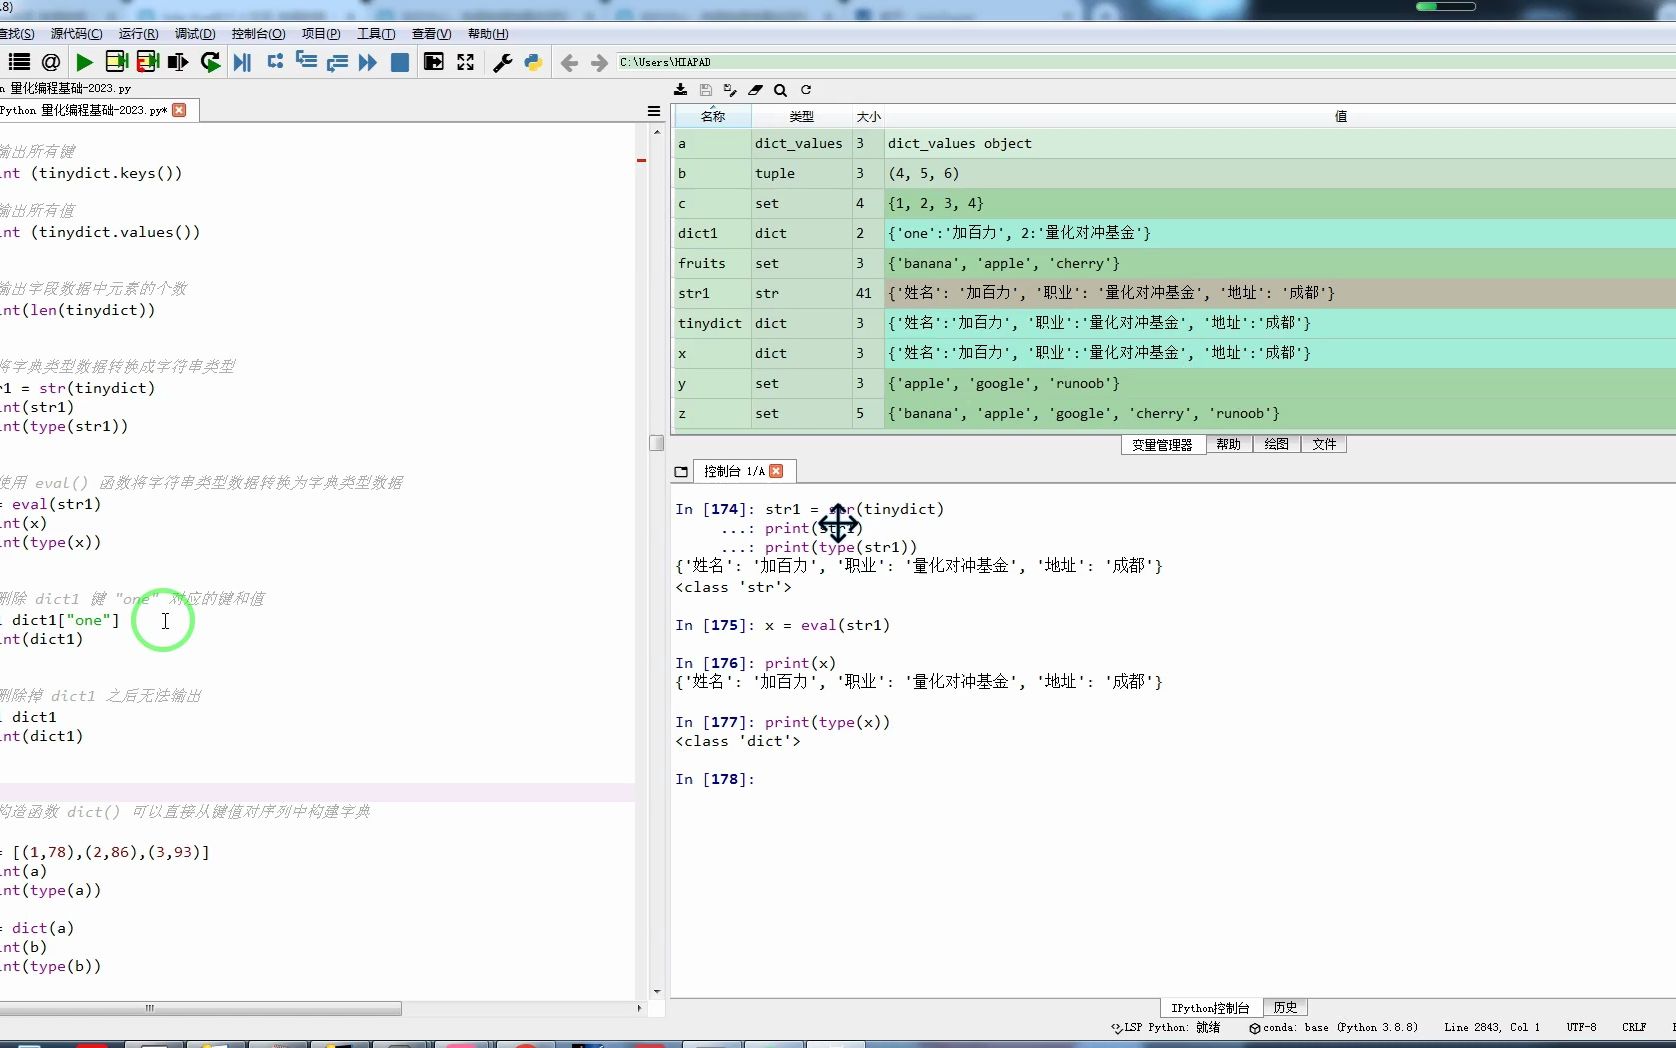The width and height of the screenshot is (1676, 1048).
Task: Stop debugging with blue square button
Action: point(399,62)
